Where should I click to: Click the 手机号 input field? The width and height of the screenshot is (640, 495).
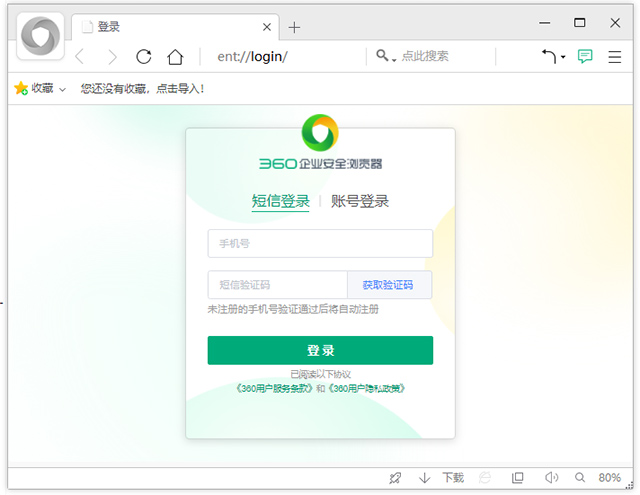point(320,243)
